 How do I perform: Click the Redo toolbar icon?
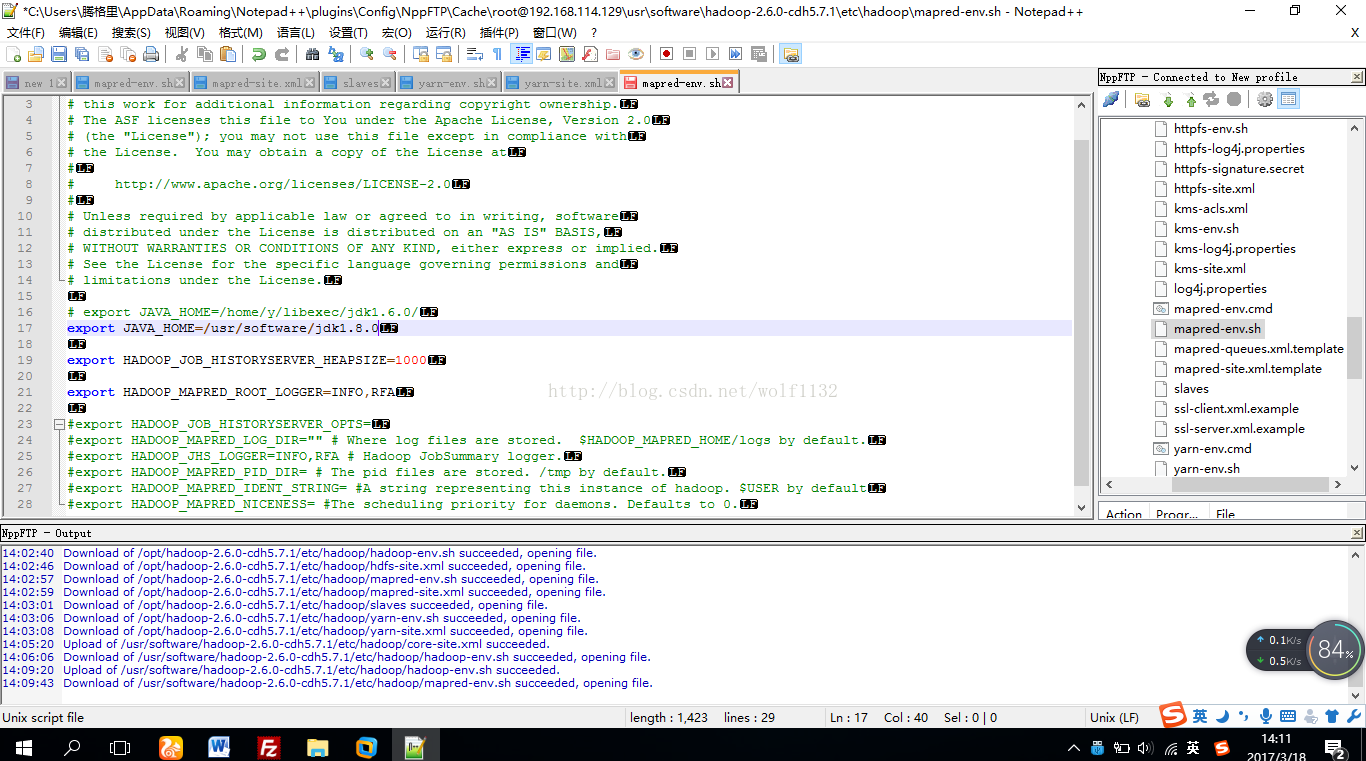[x=282, y=54]
